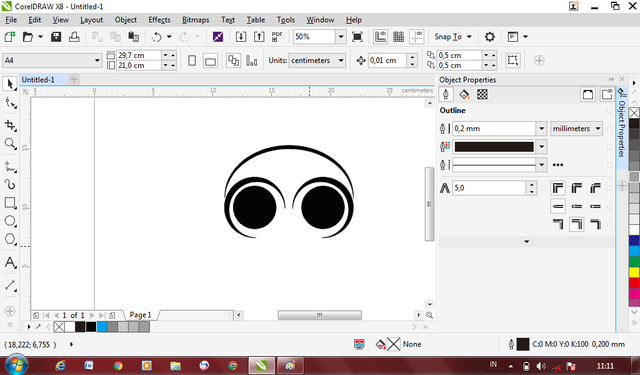Toggle show rulers button

click(380, 37)
